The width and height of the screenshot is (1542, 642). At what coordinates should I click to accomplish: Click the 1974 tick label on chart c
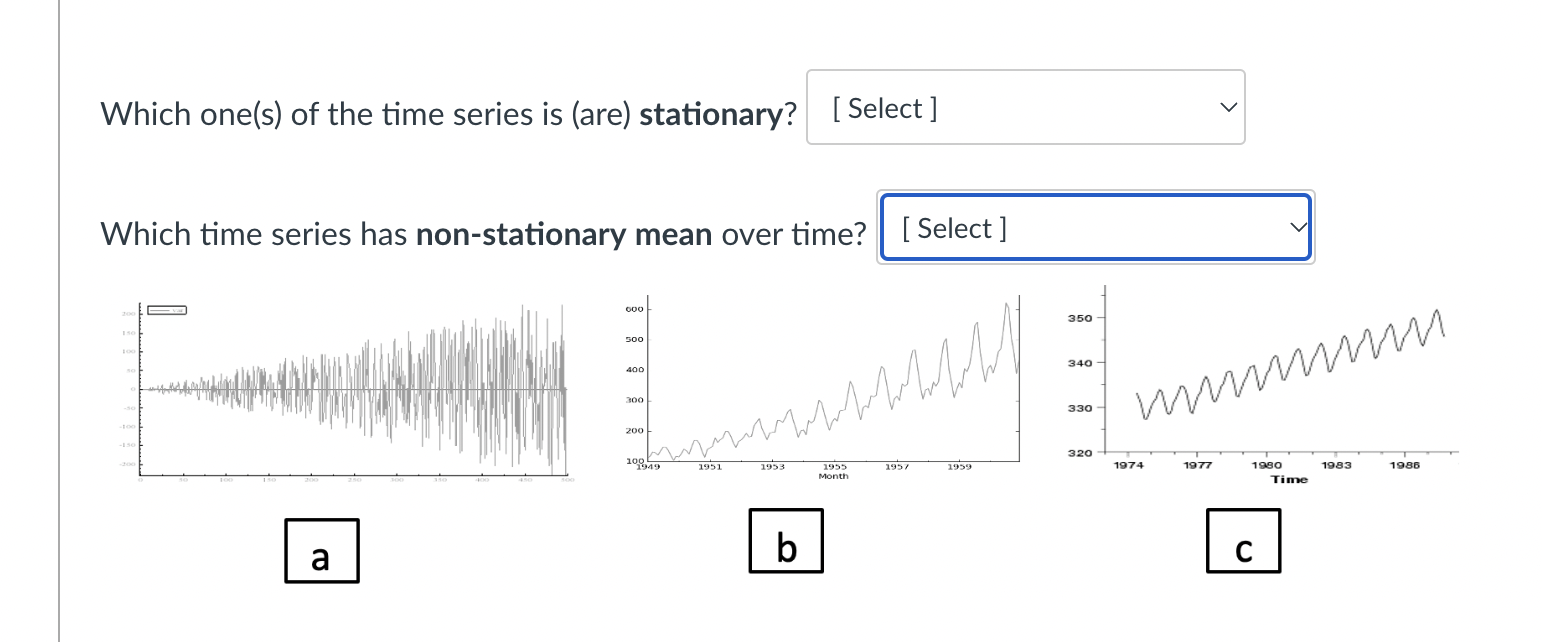pos(1128,464)
